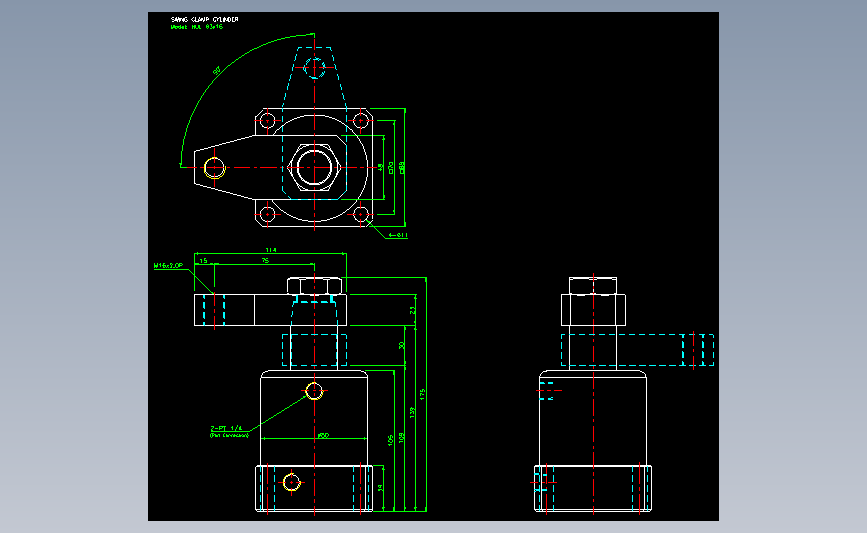Click the 90 degree arc dimension label

coord(217,71)
